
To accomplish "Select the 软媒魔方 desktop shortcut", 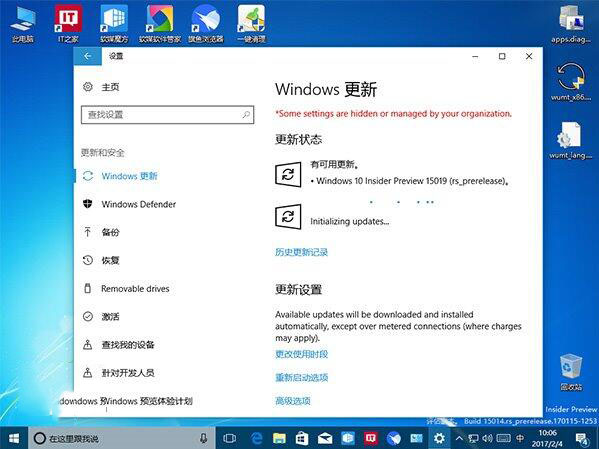I will pos(114,24).
